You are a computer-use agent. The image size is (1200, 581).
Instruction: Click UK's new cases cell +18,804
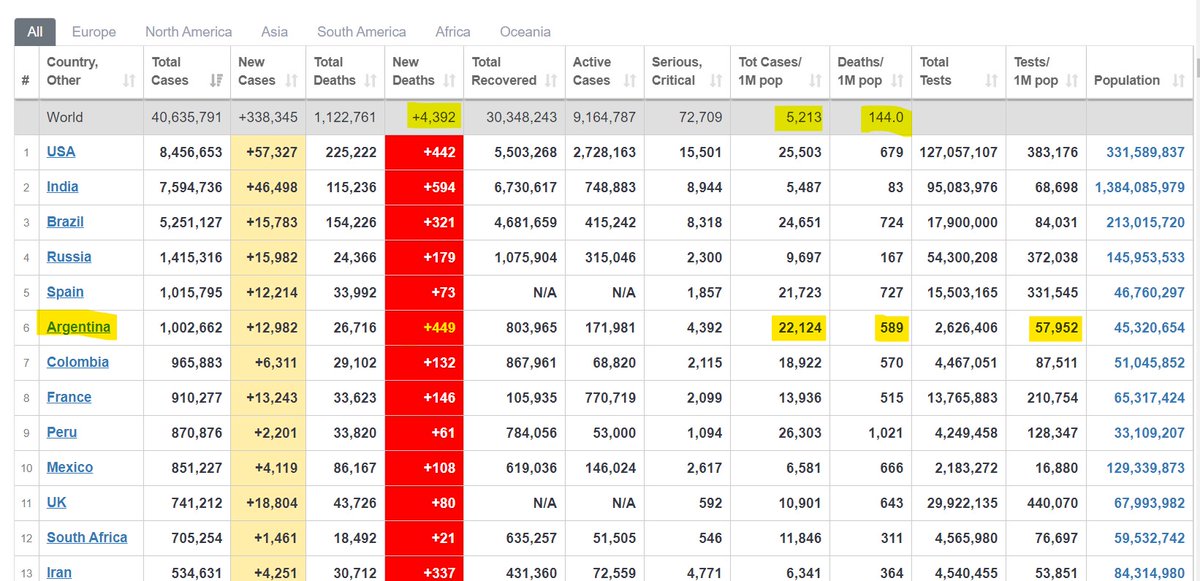[268, 502]
